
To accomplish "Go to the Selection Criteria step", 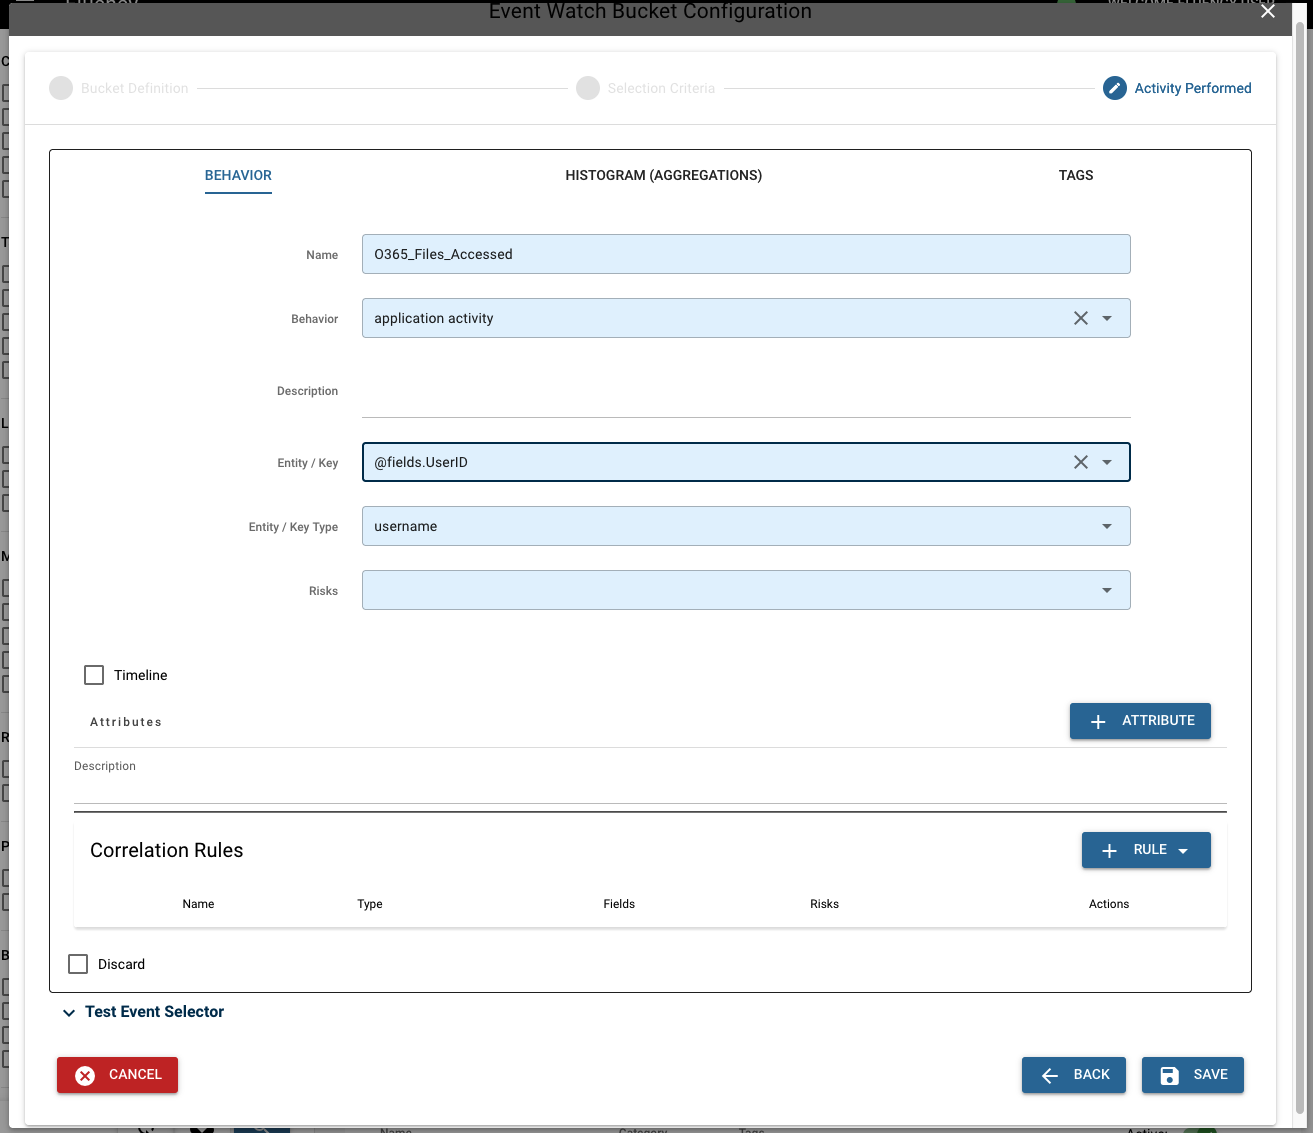I will tap(647, 88).
